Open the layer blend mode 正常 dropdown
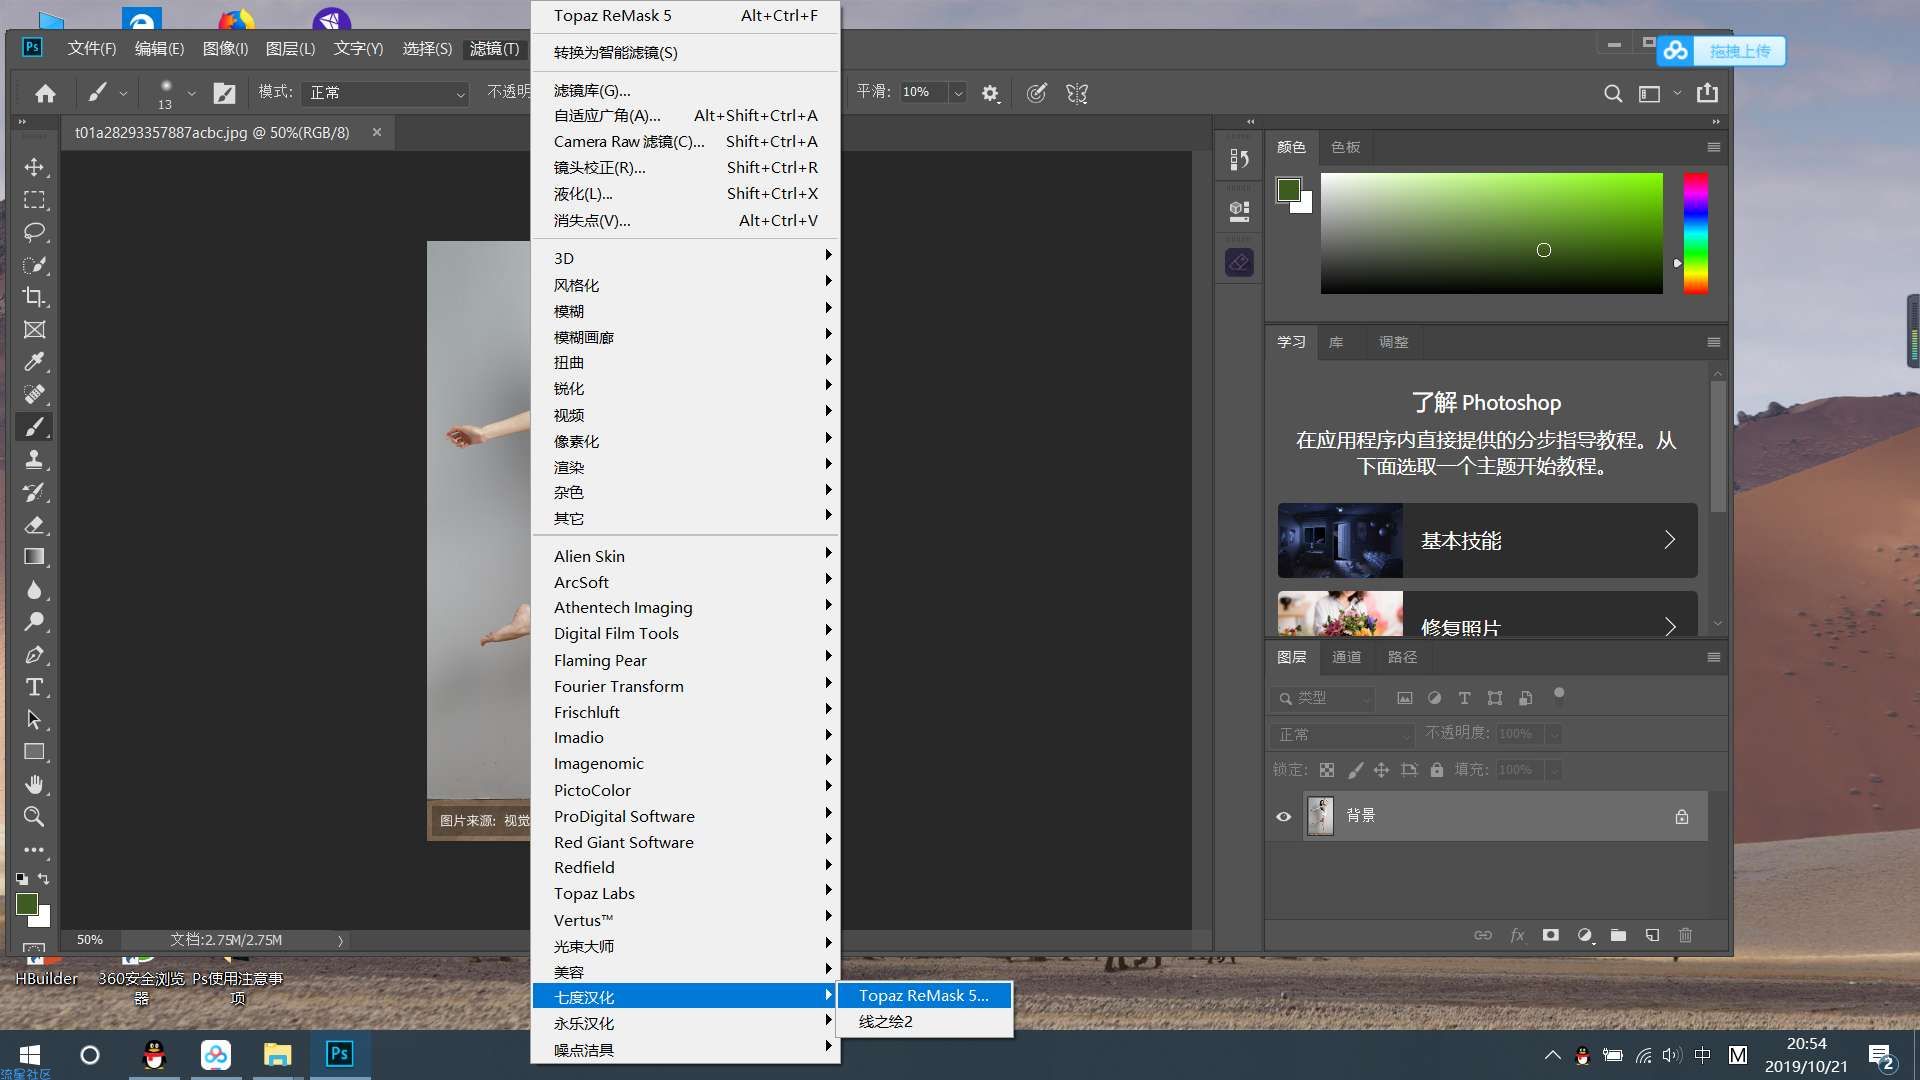Screen dimensions: 1920x1080 pyautogui.click(x=1343, y=734)
